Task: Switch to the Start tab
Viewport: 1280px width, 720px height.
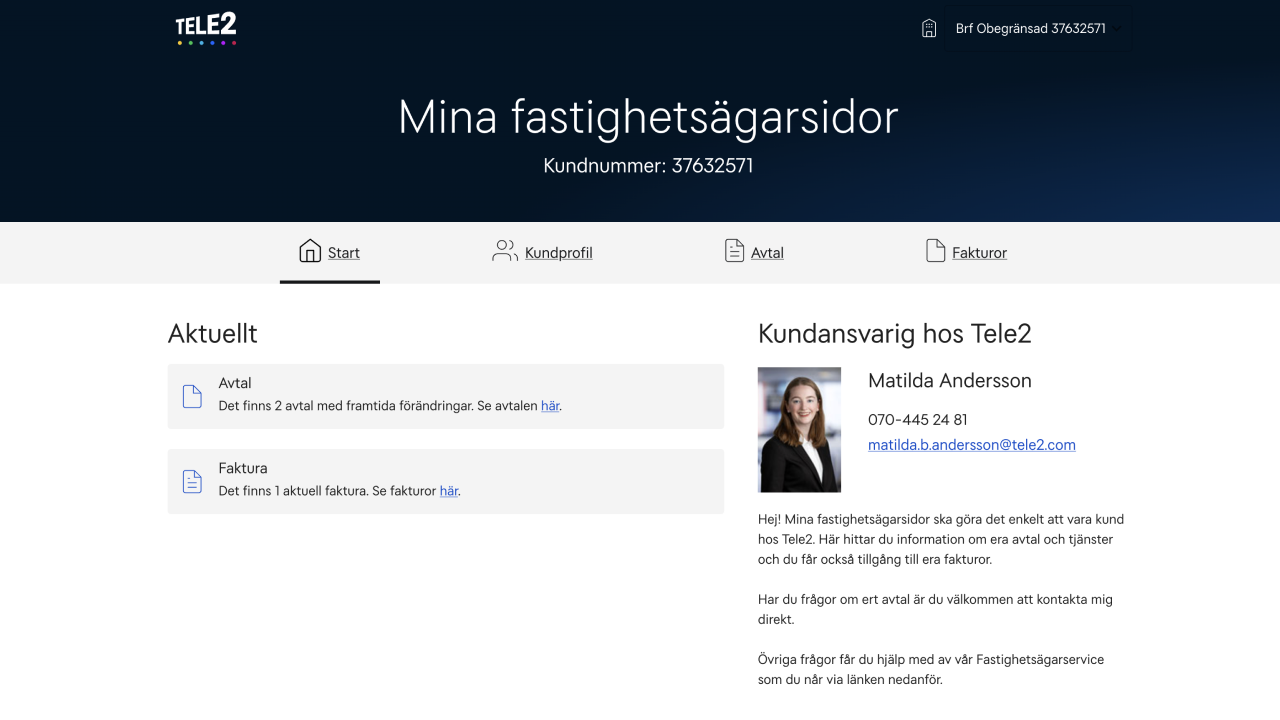Action: 330,252
